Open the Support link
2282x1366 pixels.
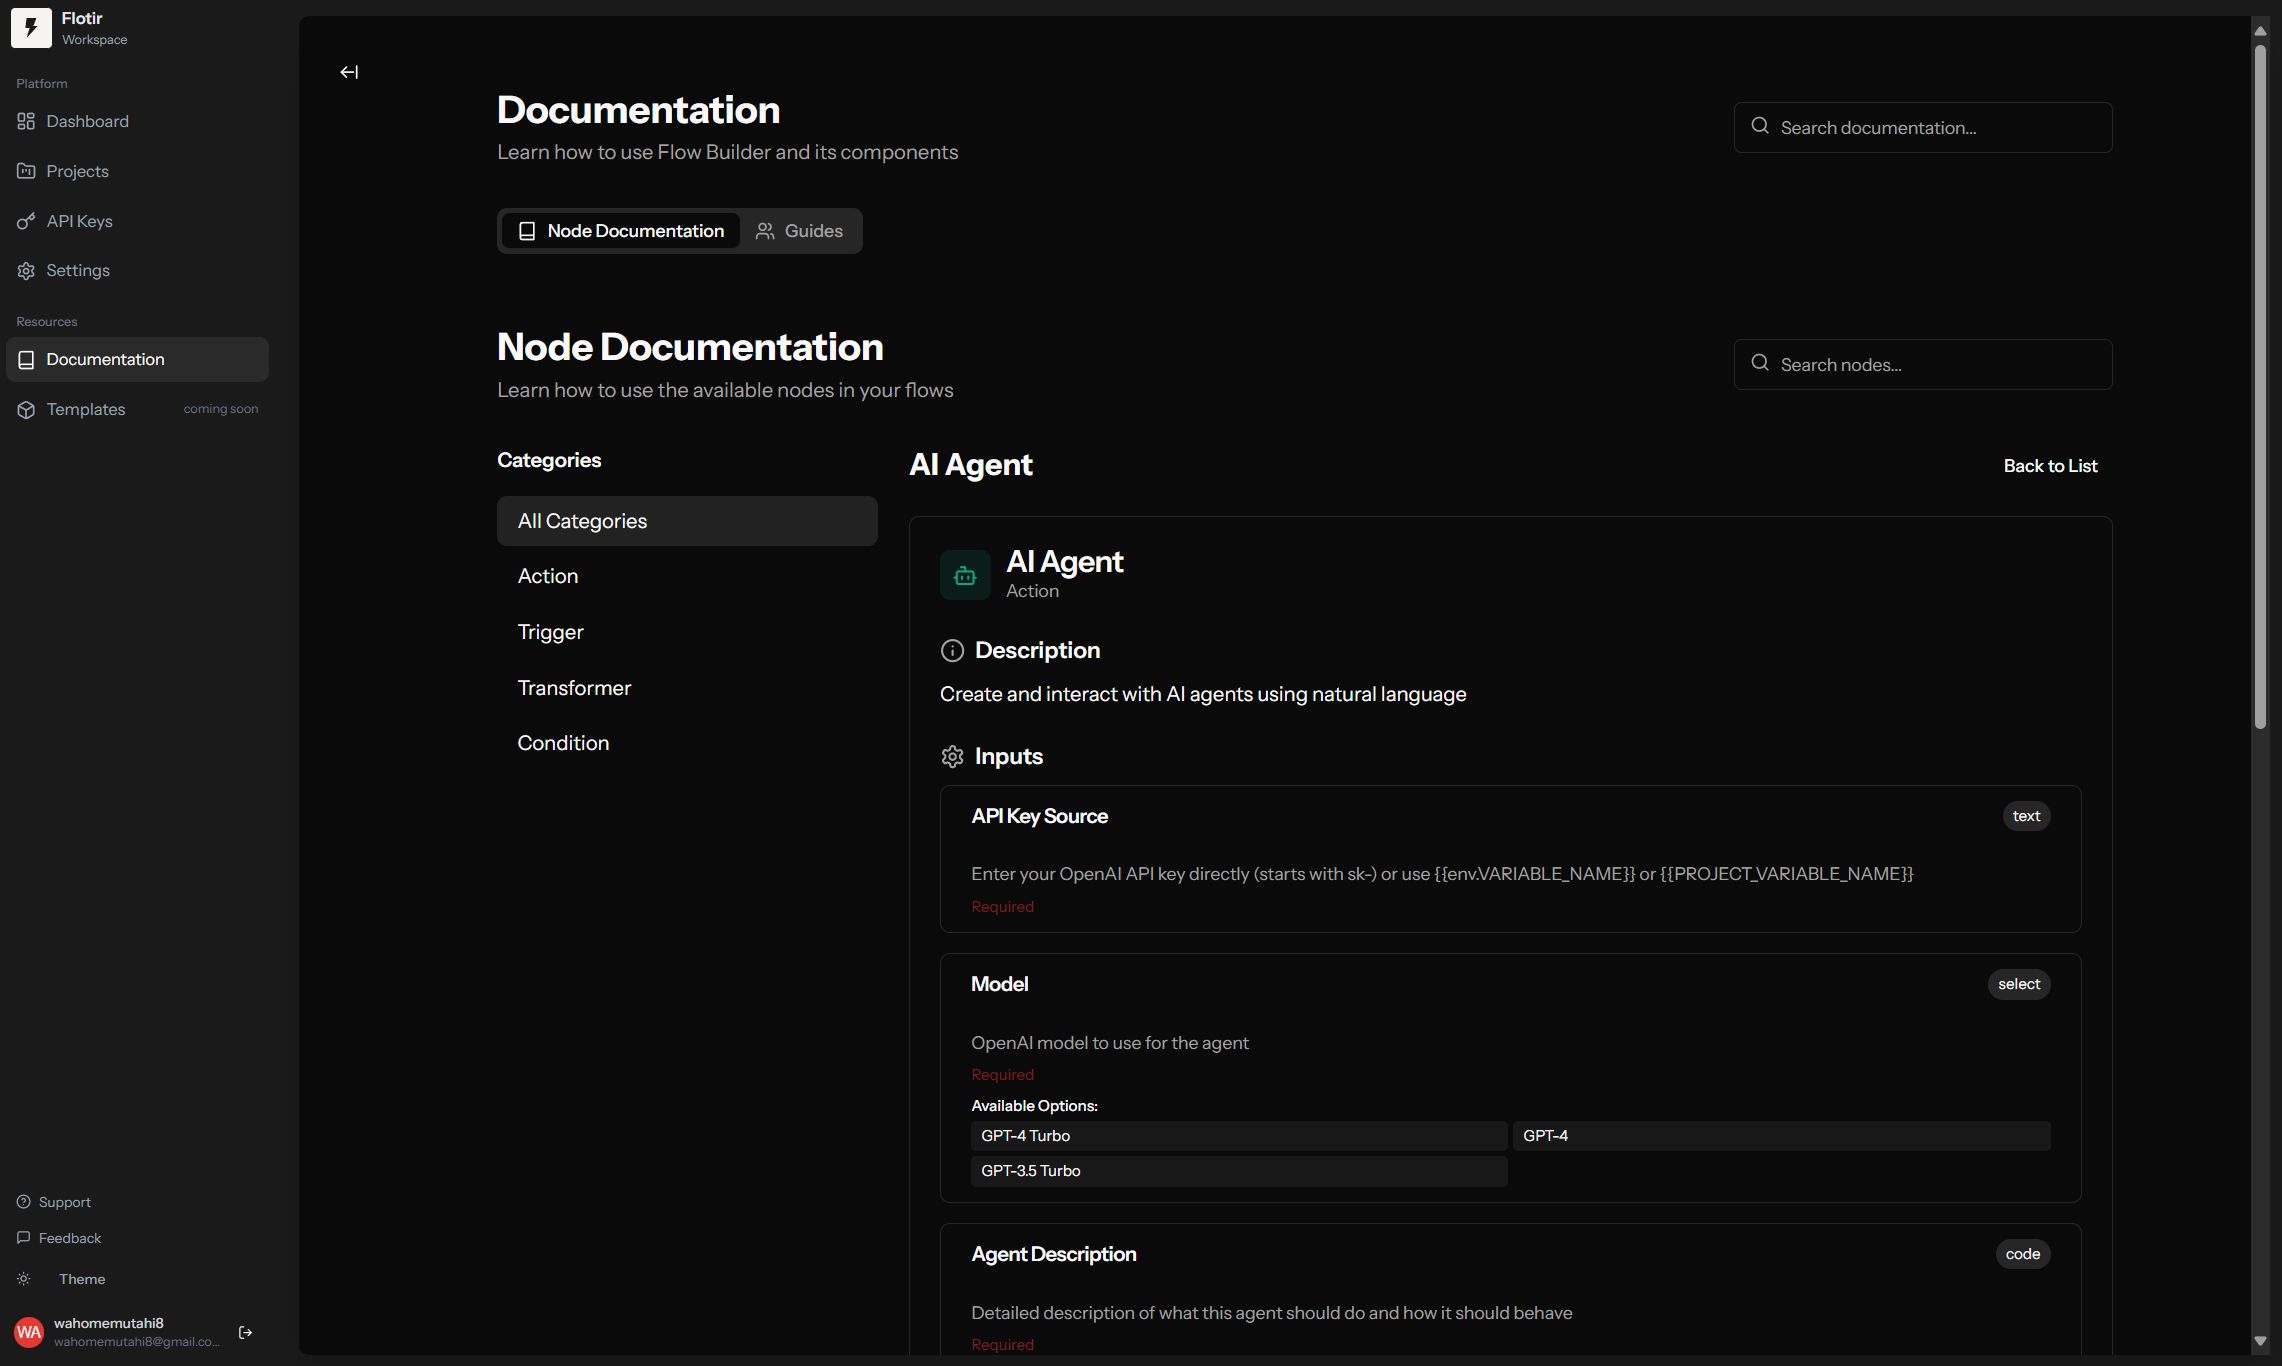(64, 1202)
